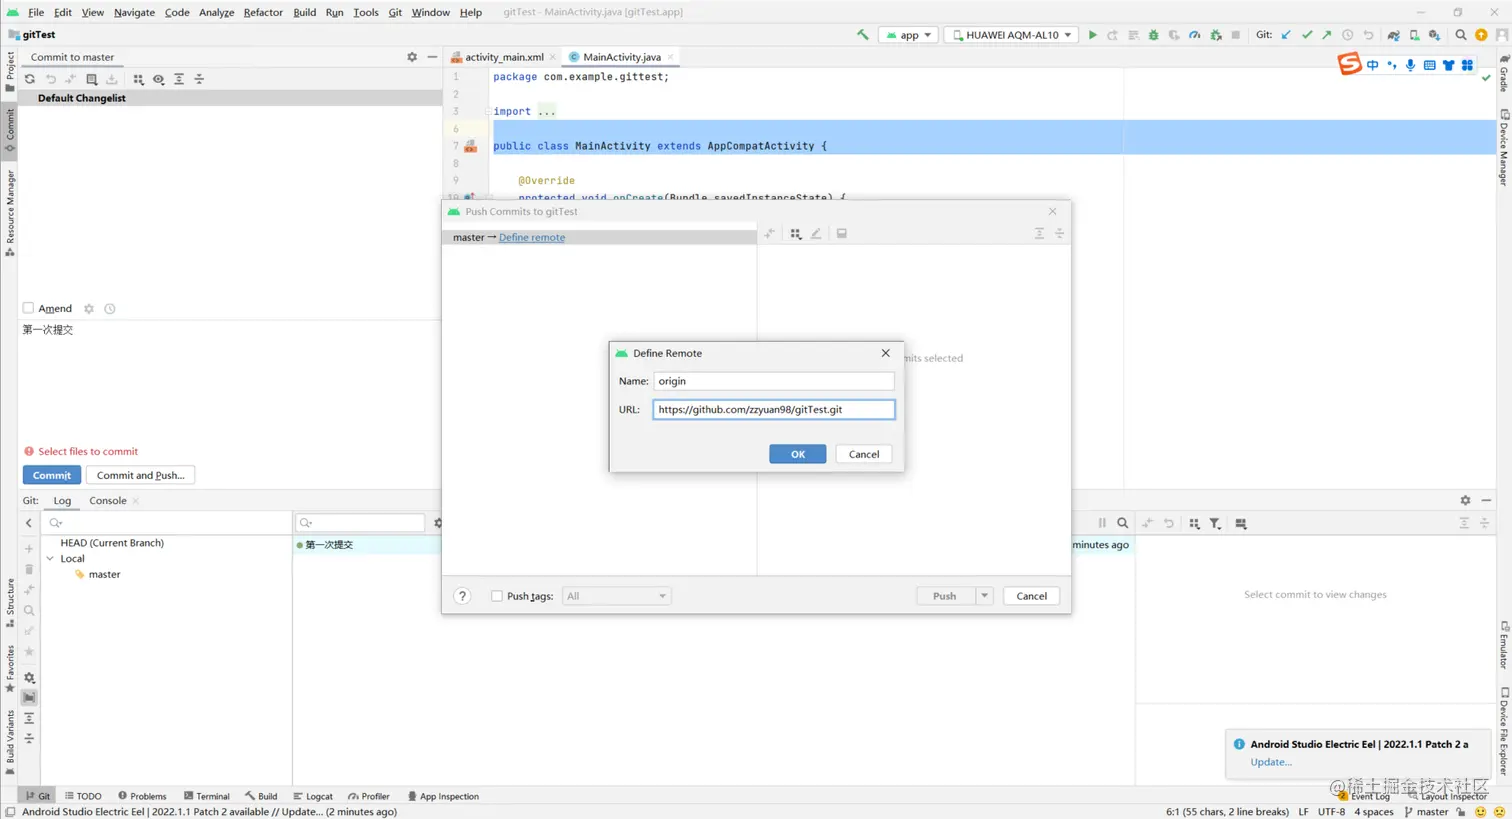The width and height of the screenshot is (1512, 819).
Task: Open the profiler gauge icon in the toolbar
Action: tap(1195, 35)
